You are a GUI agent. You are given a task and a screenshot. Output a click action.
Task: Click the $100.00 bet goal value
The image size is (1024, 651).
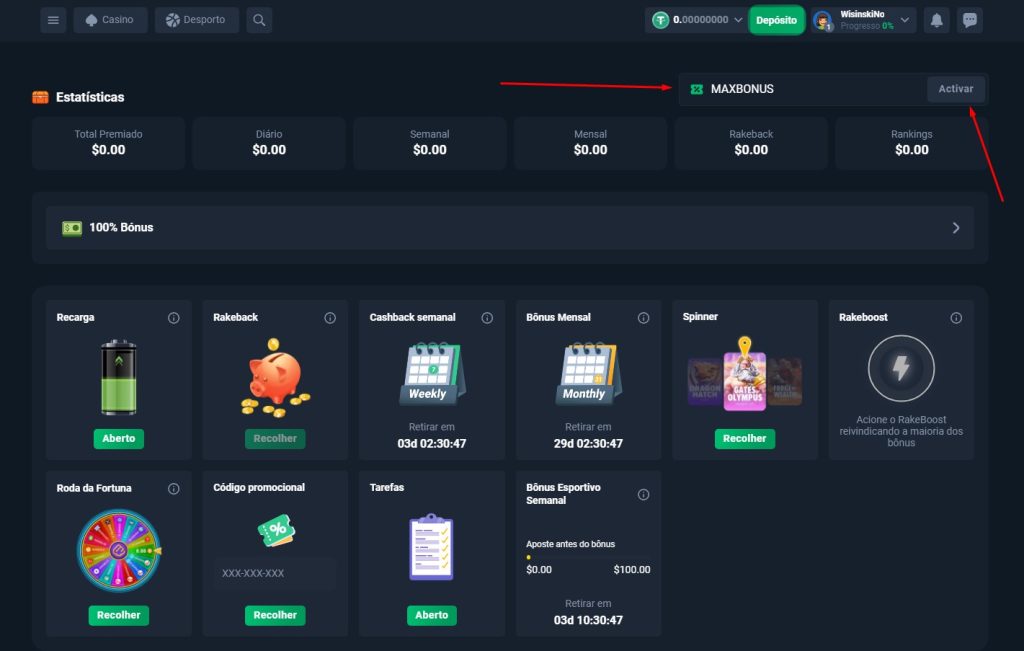[x=632, y=570]
